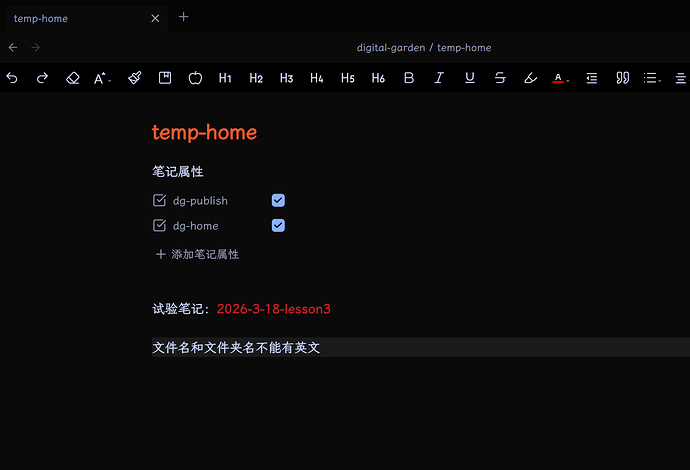Navigate forward with right arrow
Screen dimensions: 690x470
point(36,48)
